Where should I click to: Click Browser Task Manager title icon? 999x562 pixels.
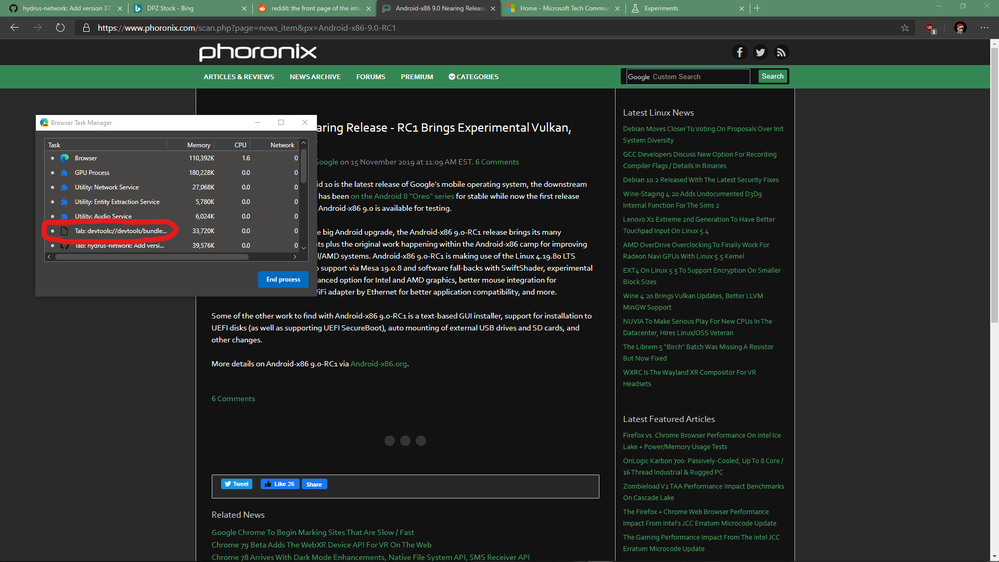tap(44, 122)
